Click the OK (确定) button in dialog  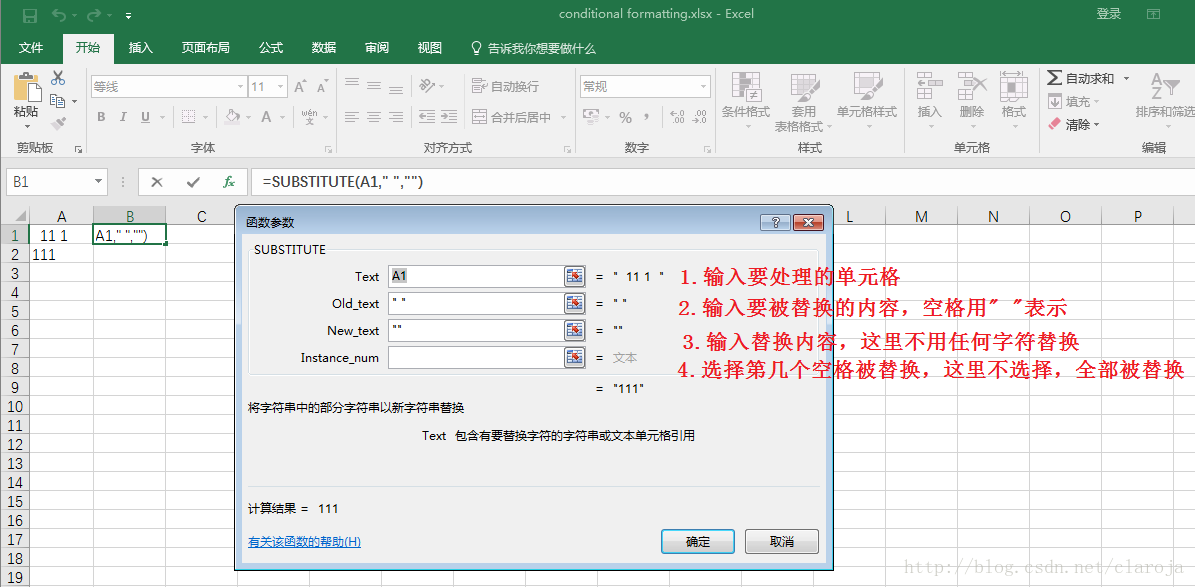[x=698, y=542]
